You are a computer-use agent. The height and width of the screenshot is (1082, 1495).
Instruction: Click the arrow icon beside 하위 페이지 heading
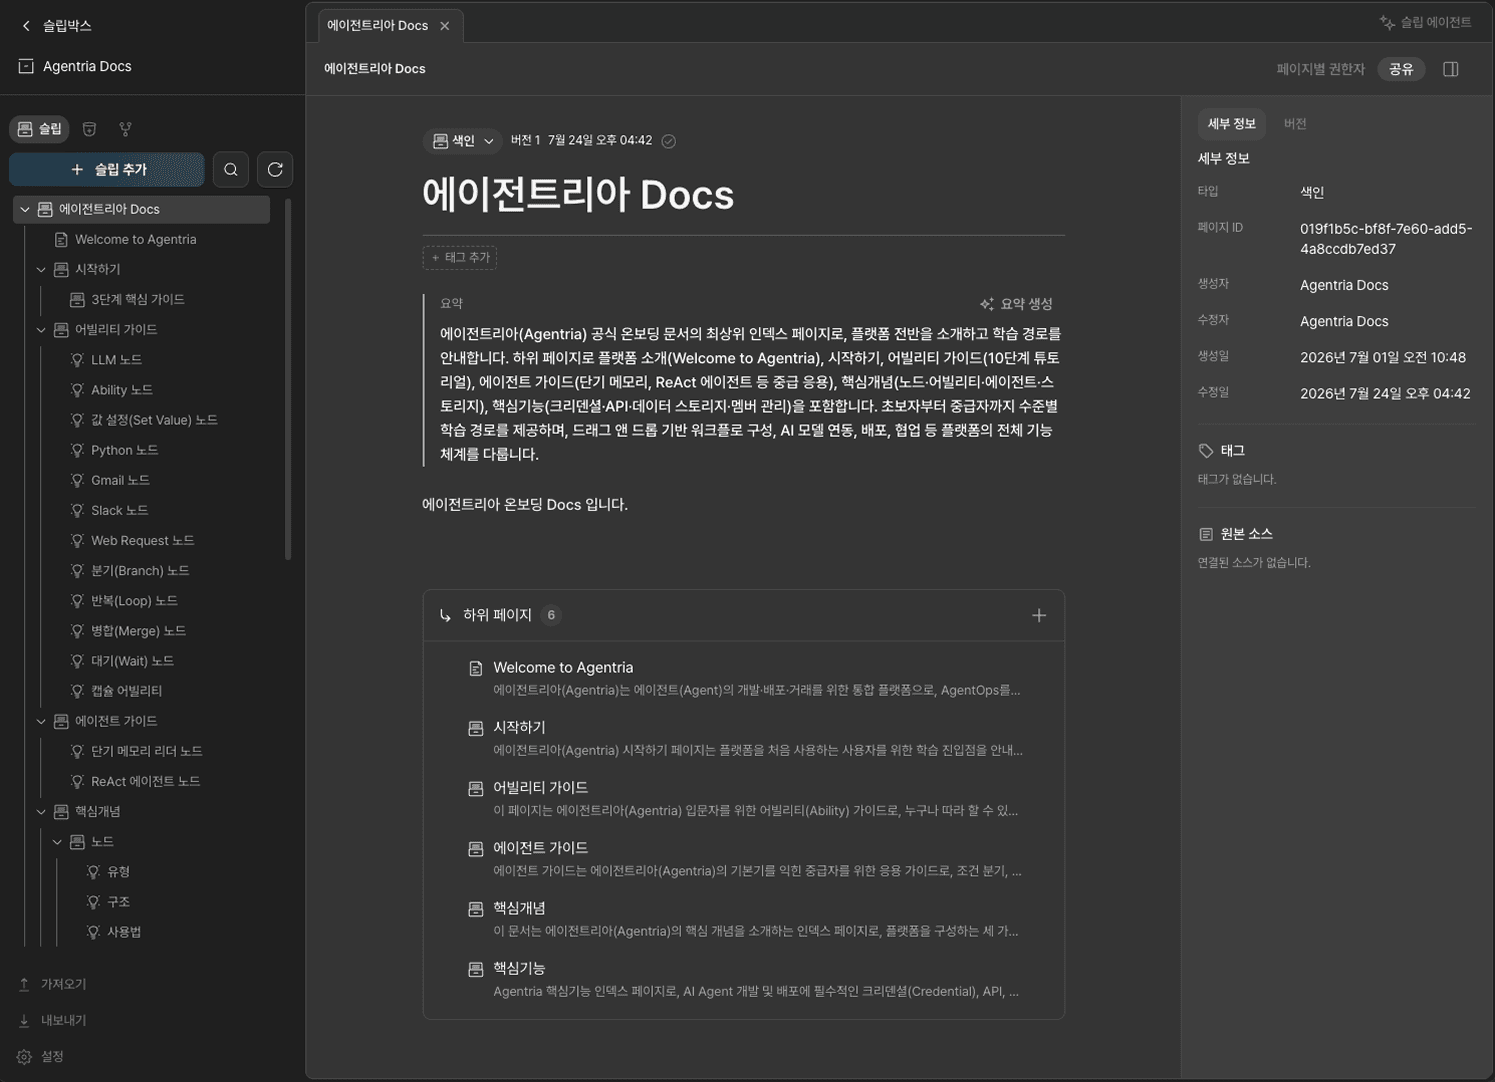pos(445,616)
